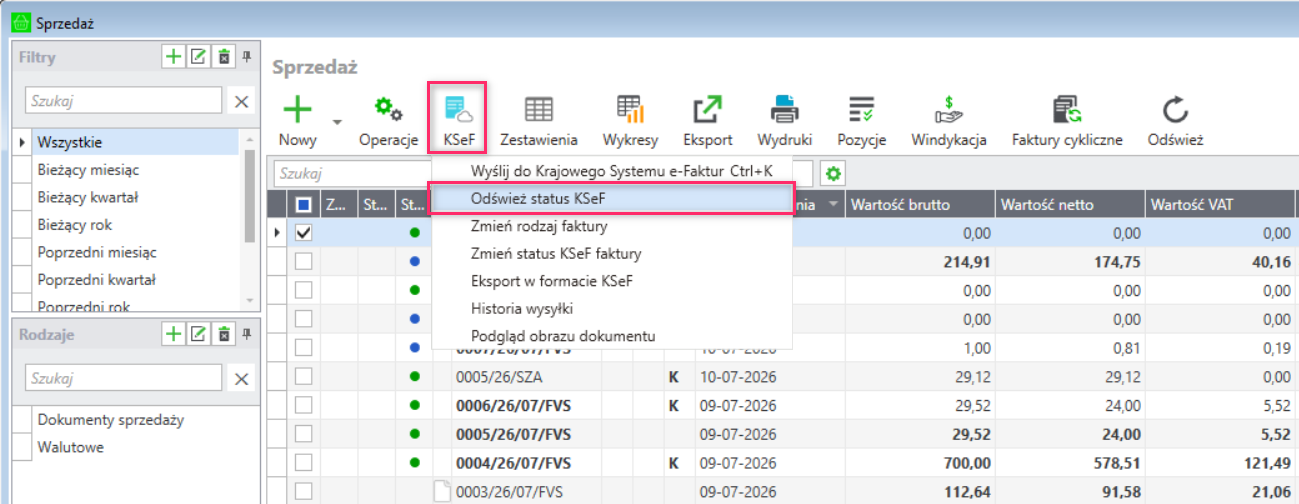The image size is (1299, 504).
Task: Sort by Wartość brutto column header
Action: [920, 205]
